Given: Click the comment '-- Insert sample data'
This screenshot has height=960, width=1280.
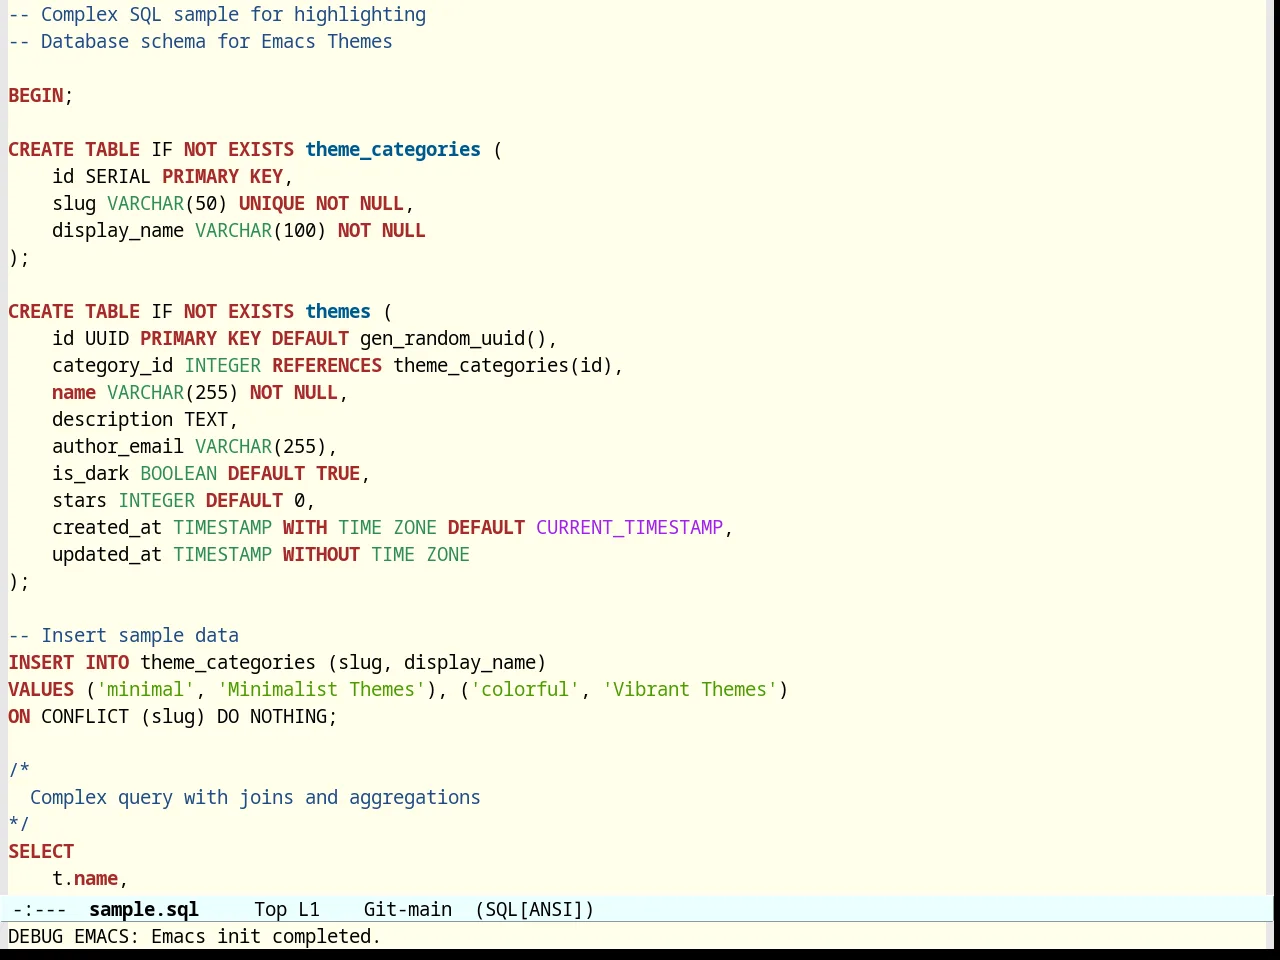Looking at the screenshot, I should [124, 635].
